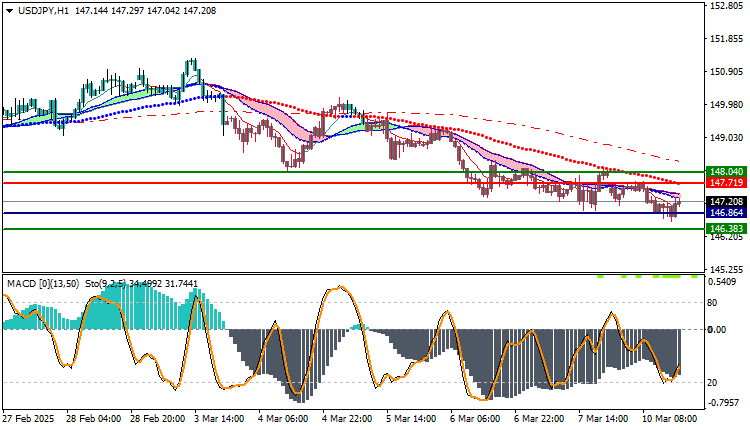Image resolution: width=750 pixels, height=430 pixels.
Task: Select the 28 Feb 04:00 time label
Action: coord(93,419)
